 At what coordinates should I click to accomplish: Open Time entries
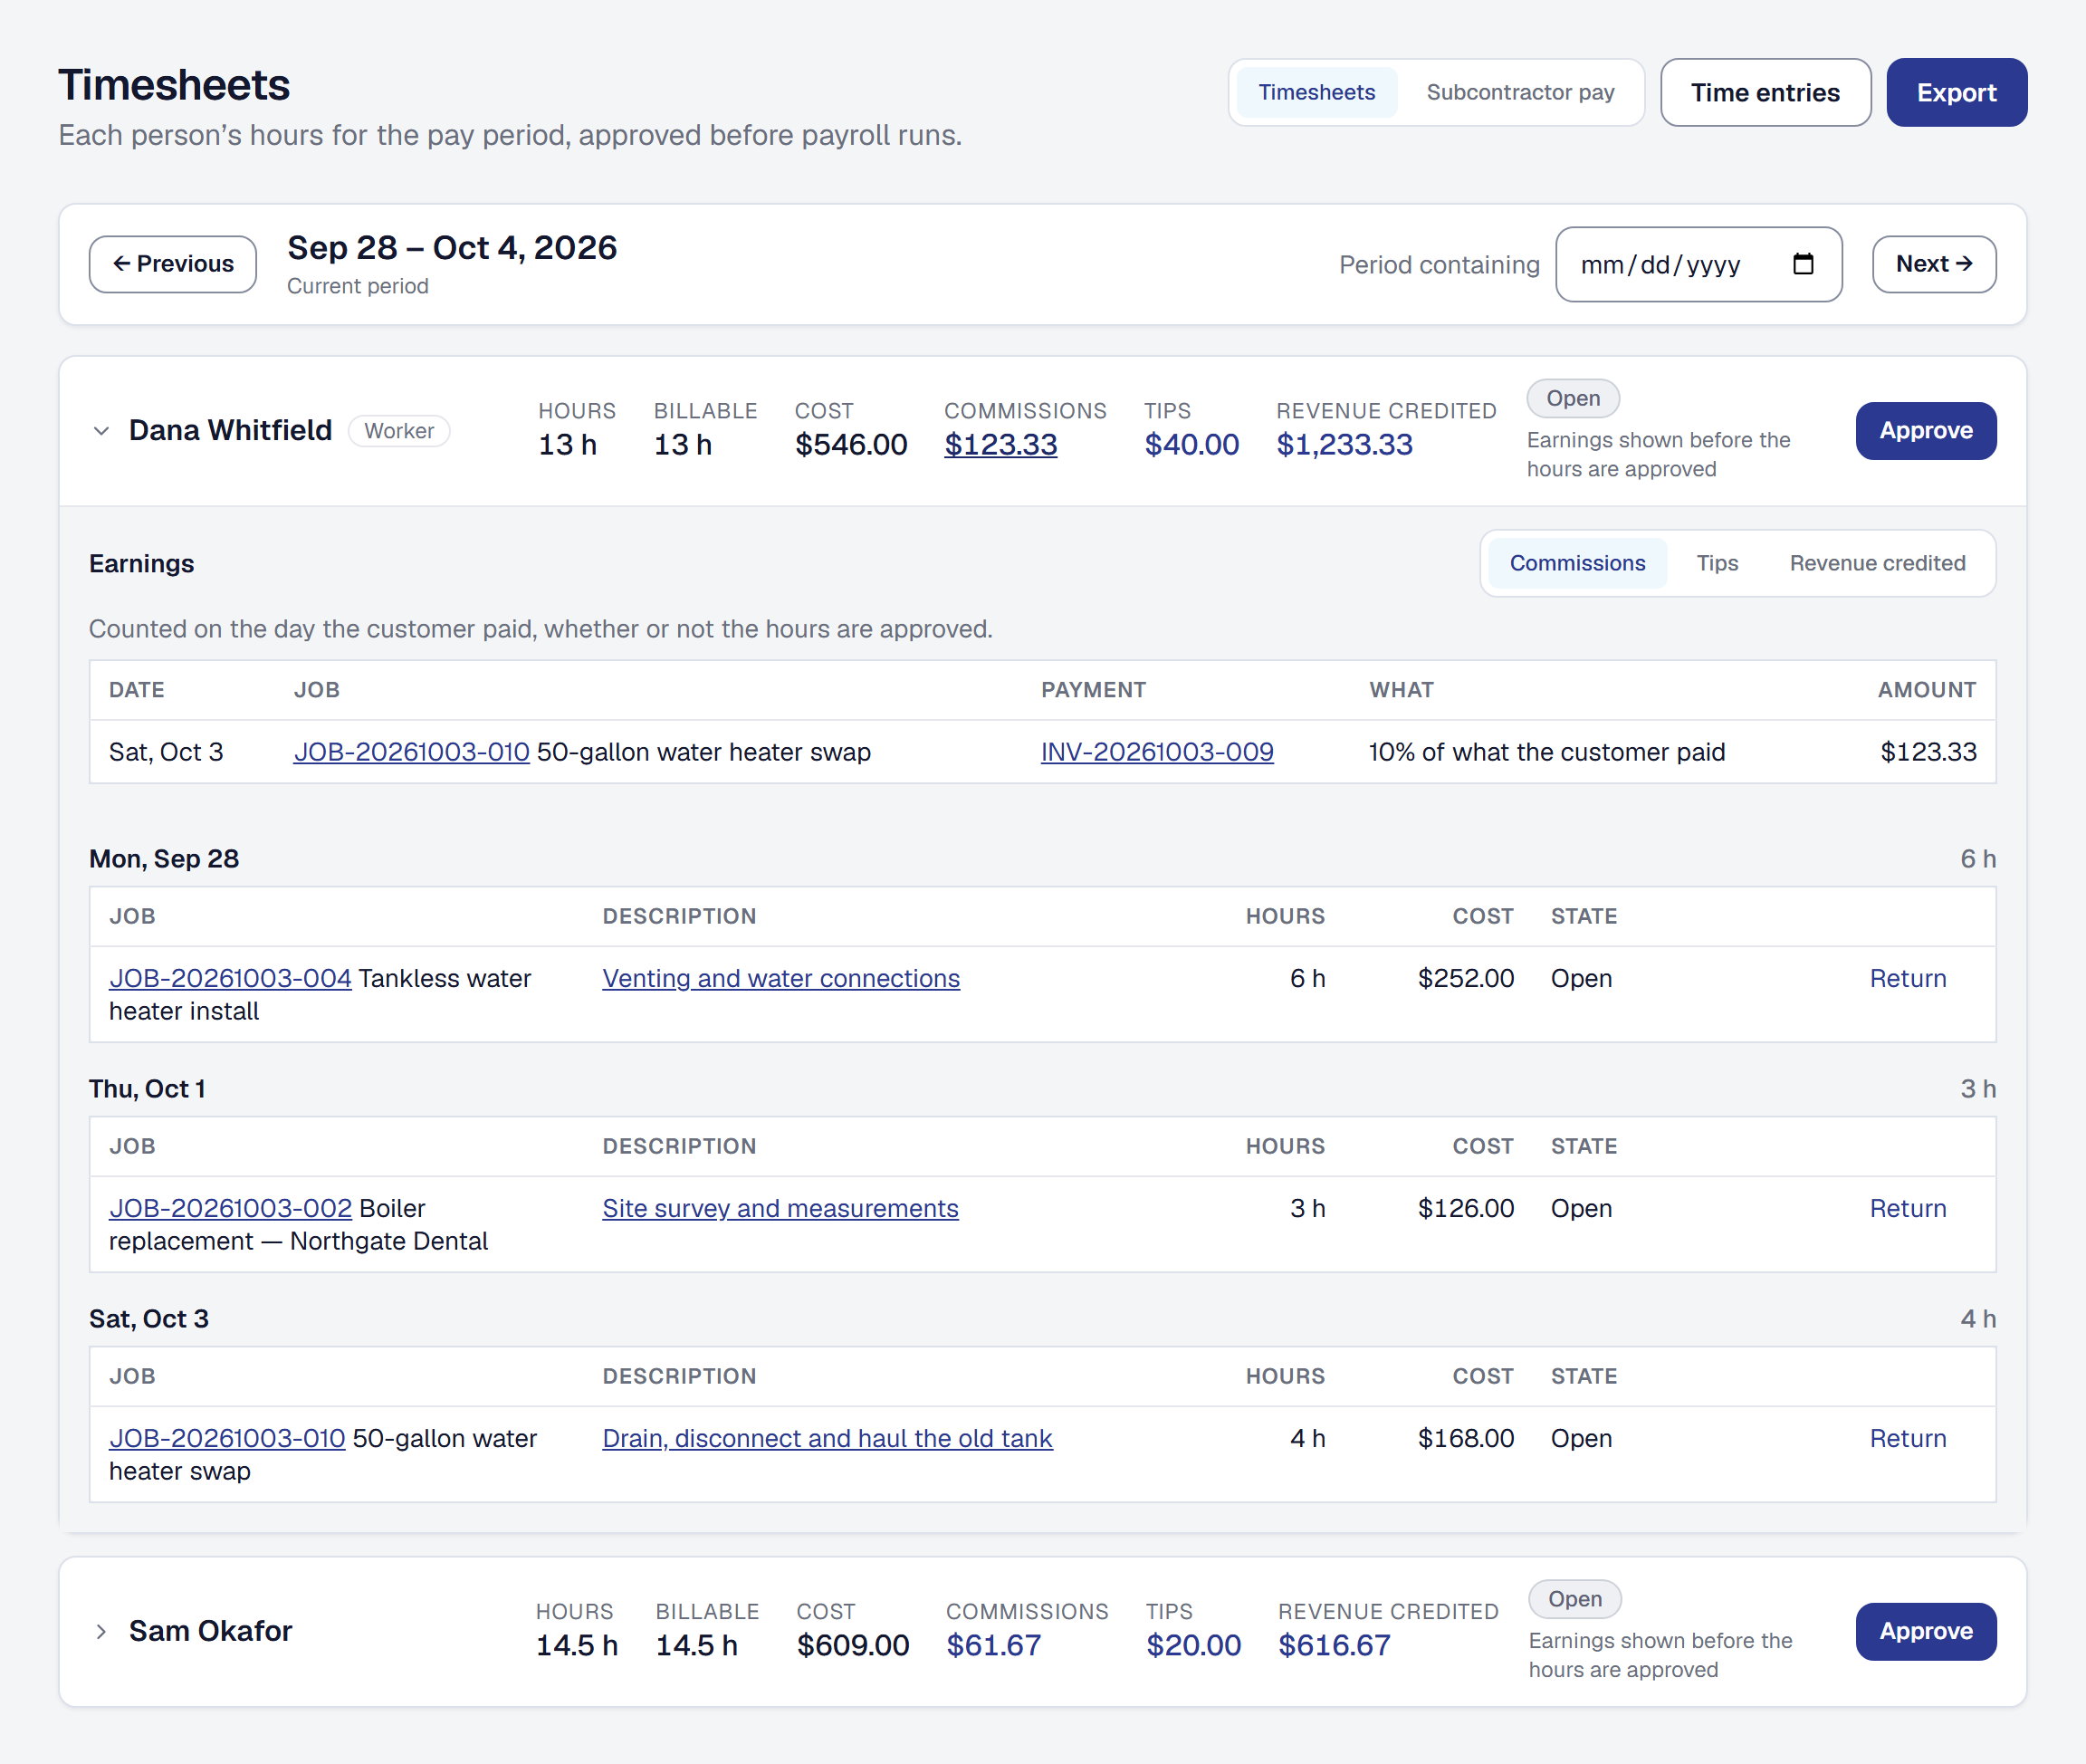1765,92
